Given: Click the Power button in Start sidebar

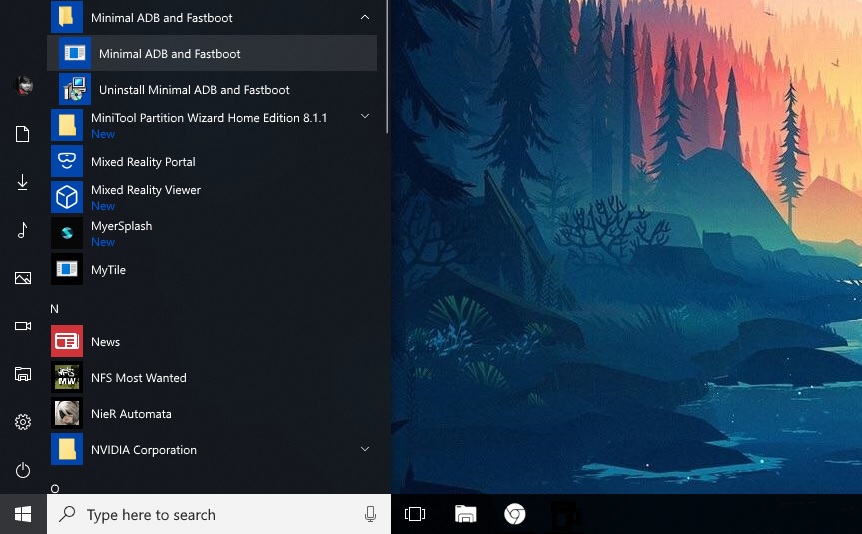Looking at the screenshot, I should (x=23, y=470).
